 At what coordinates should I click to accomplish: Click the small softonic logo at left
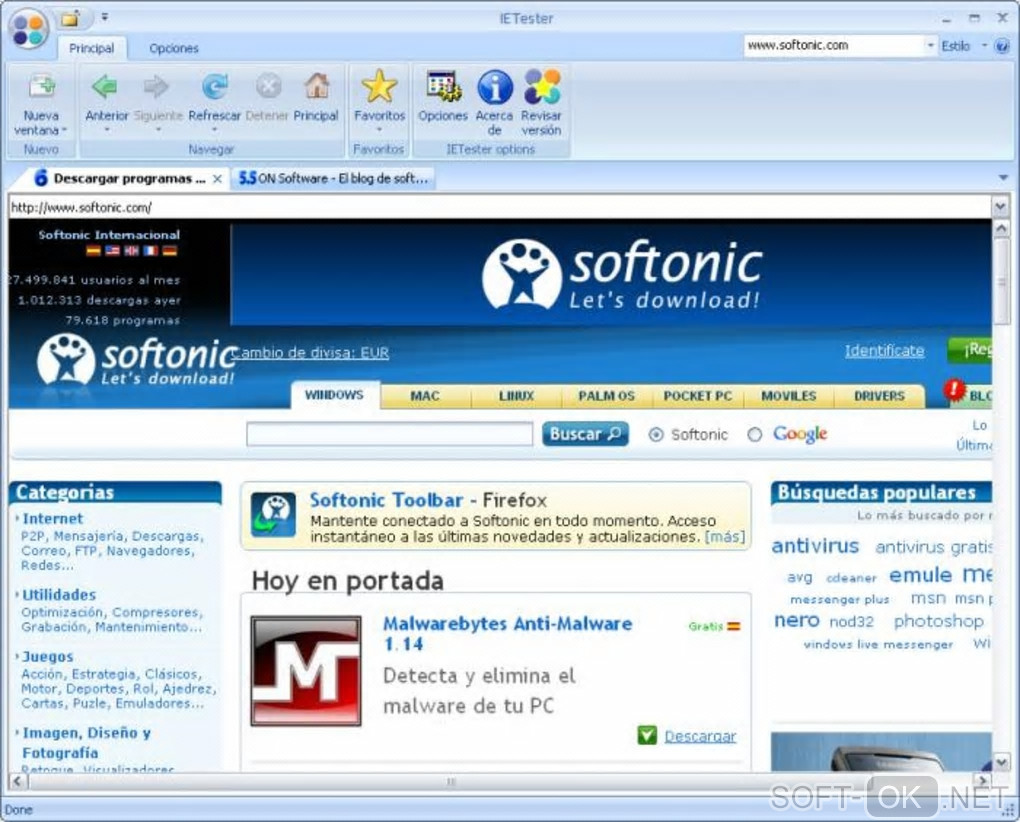click(137, 359)
